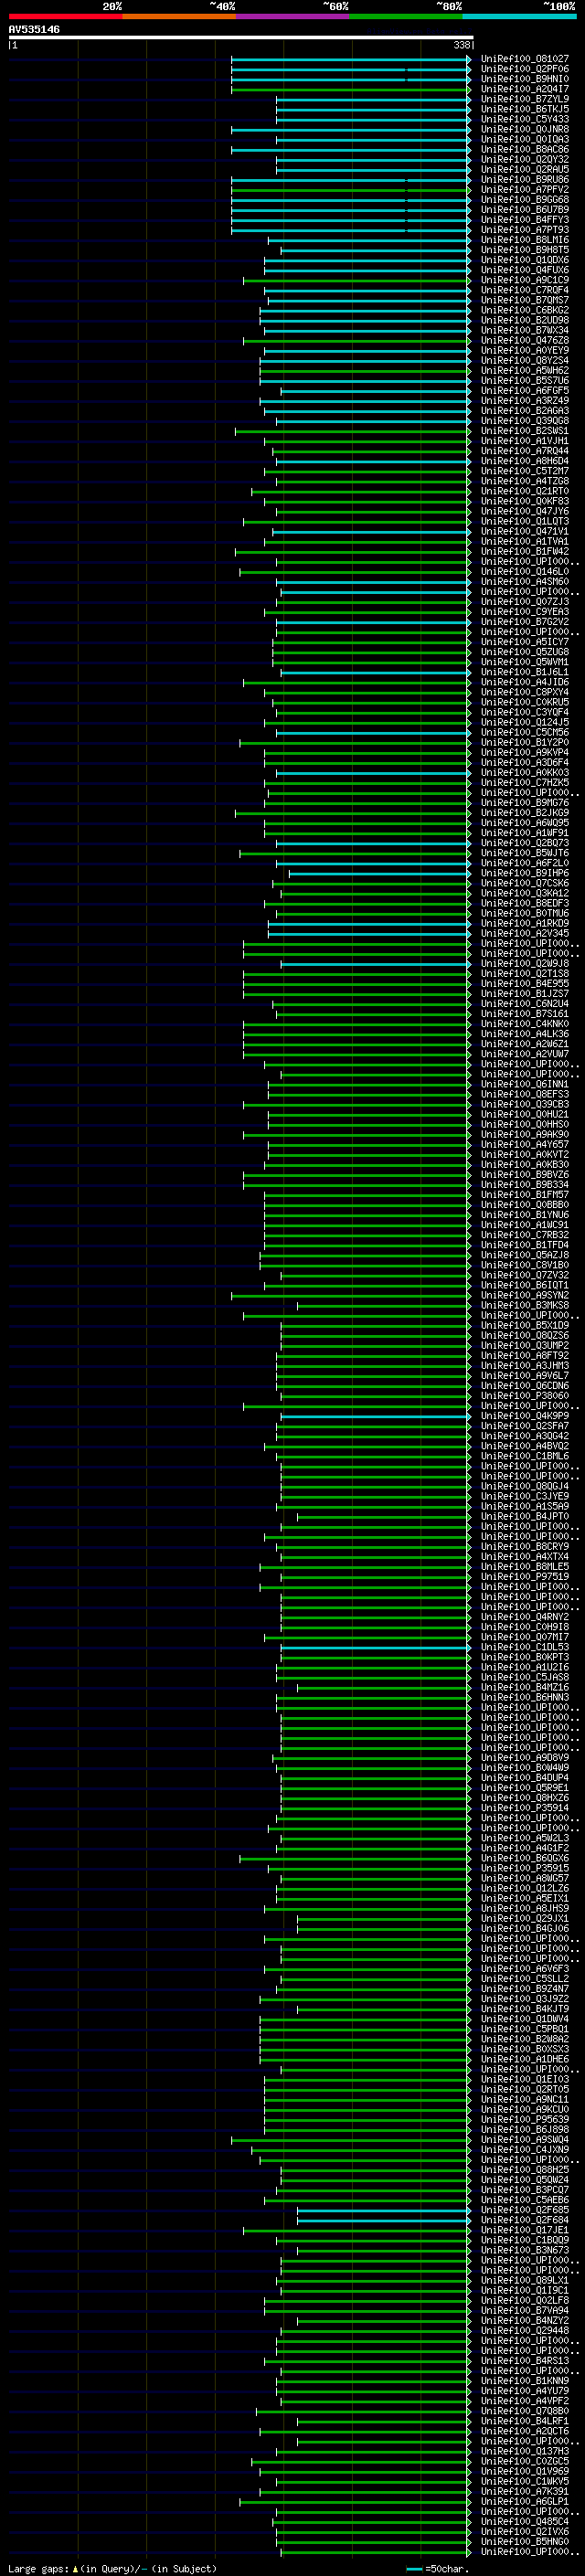
Task: Select the query name AV535146
Action: pos(34,29)
